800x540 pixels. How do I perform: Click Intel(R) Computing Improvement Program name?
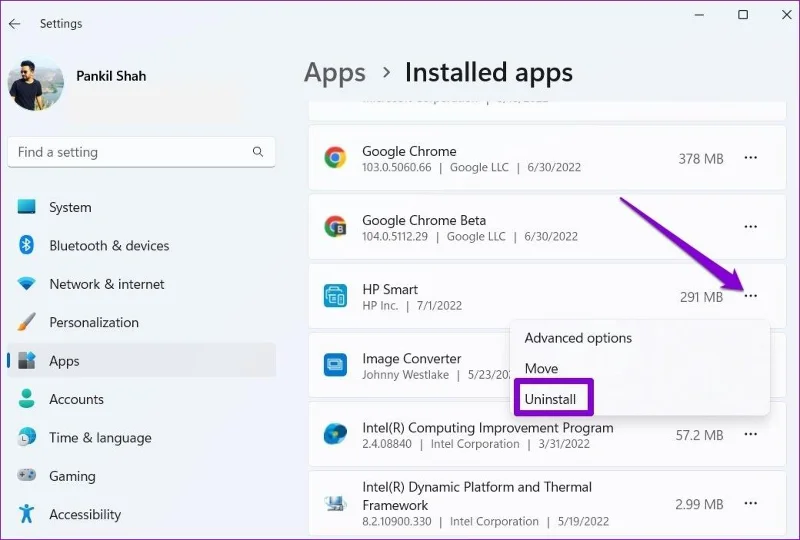tap(488, 428)
